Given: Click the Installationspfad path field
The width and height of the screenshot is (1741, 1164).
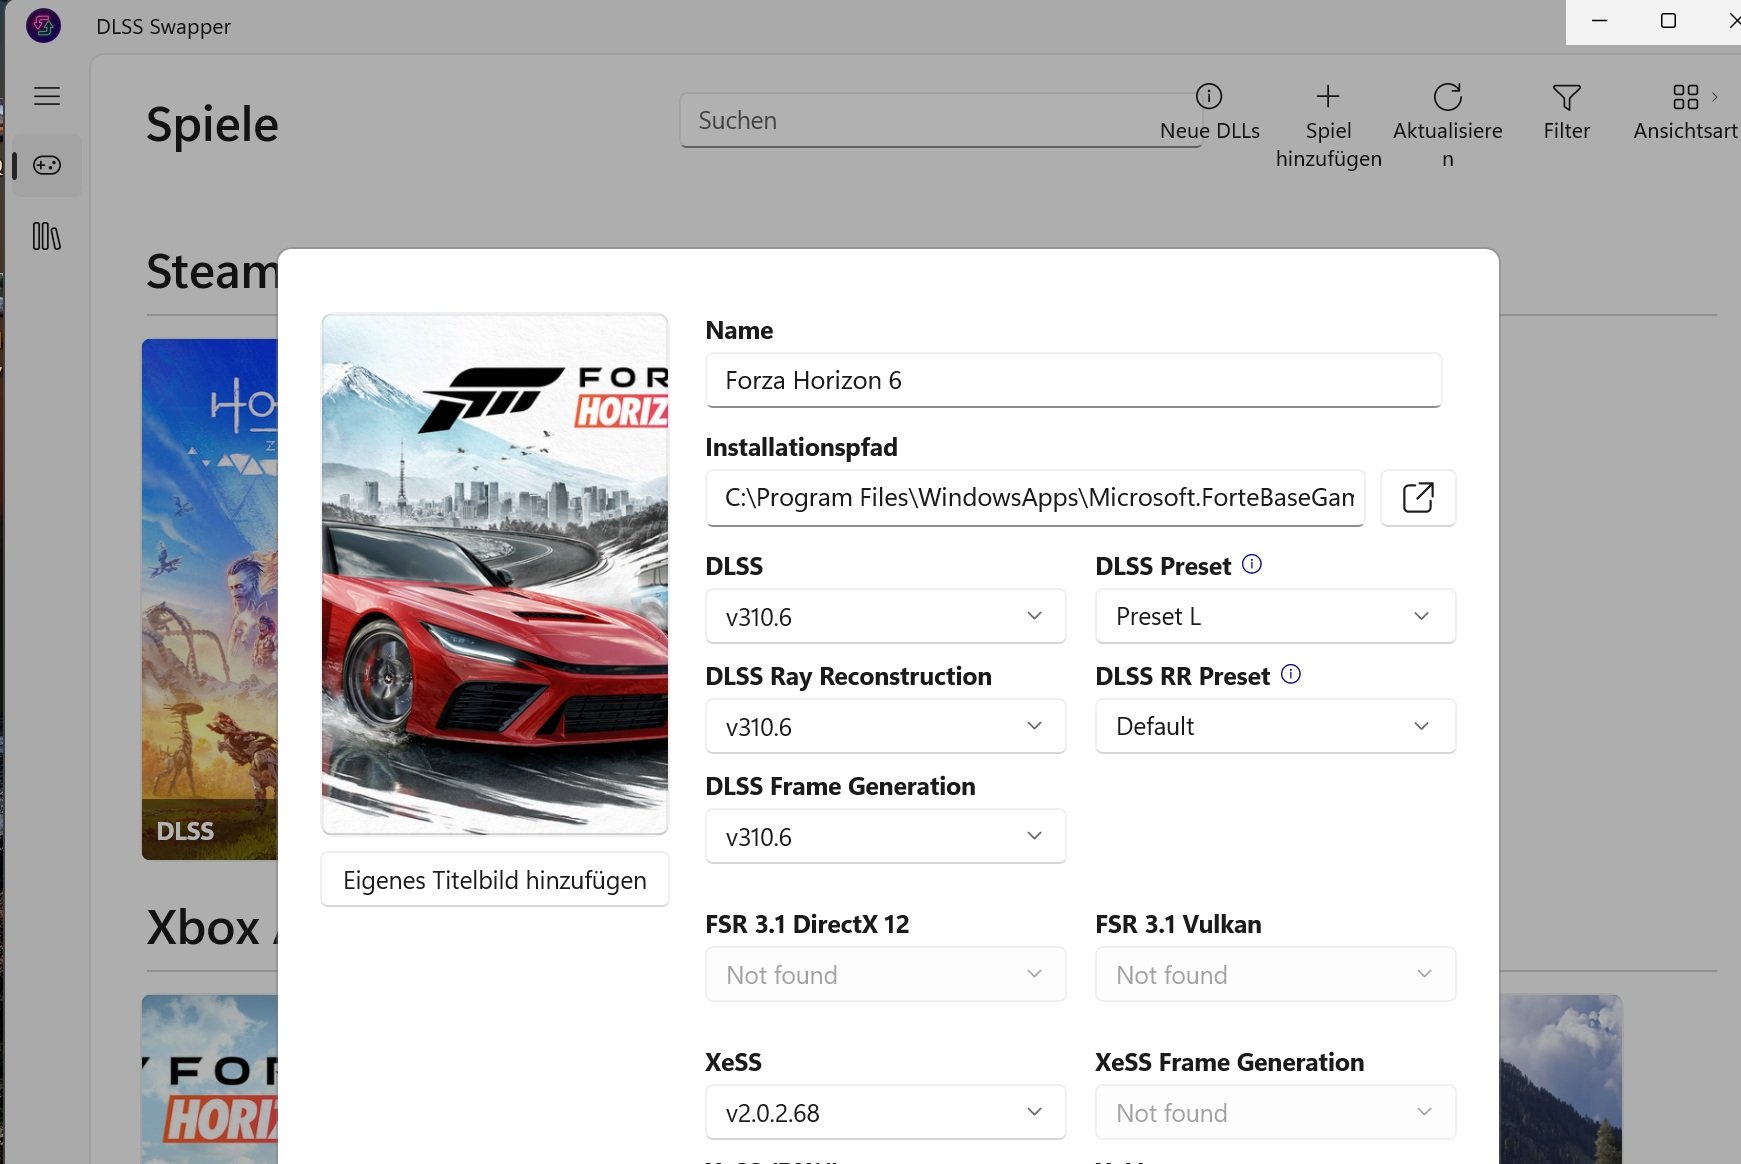Looking at the screenshot, I should 1035,497.
